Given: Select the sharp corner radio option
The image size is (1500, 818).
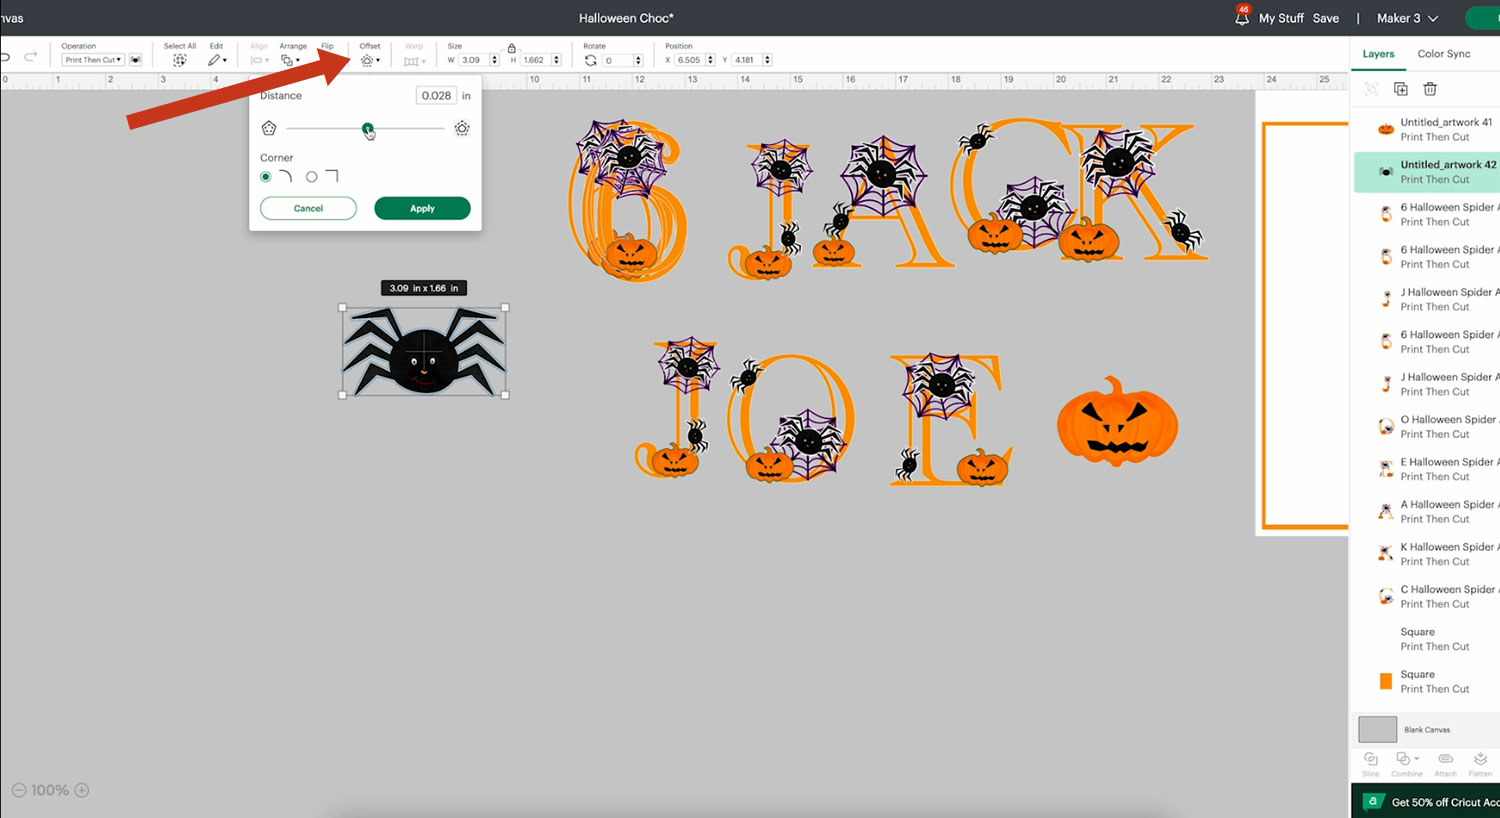Looking at the screenshot, I should pyautogui.click(x=312, y=177).
